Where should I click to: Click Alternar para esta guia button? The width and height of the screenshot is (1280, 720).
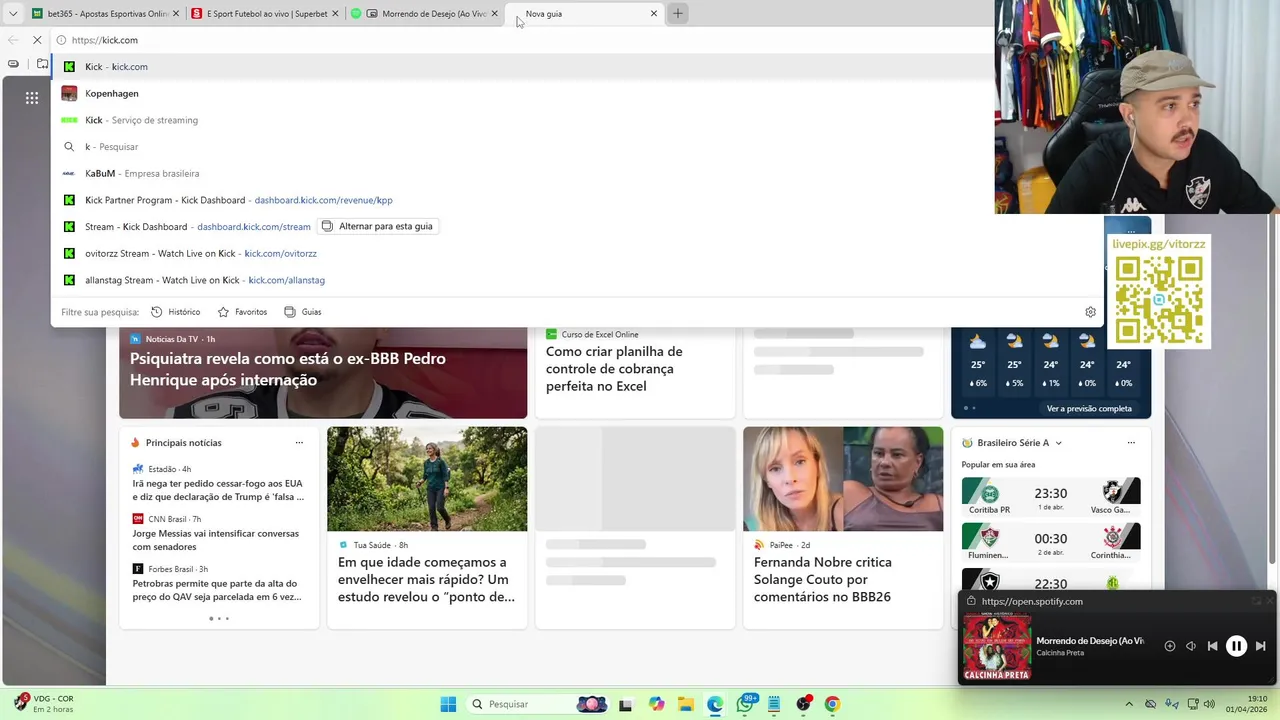[x=377, y=226]
